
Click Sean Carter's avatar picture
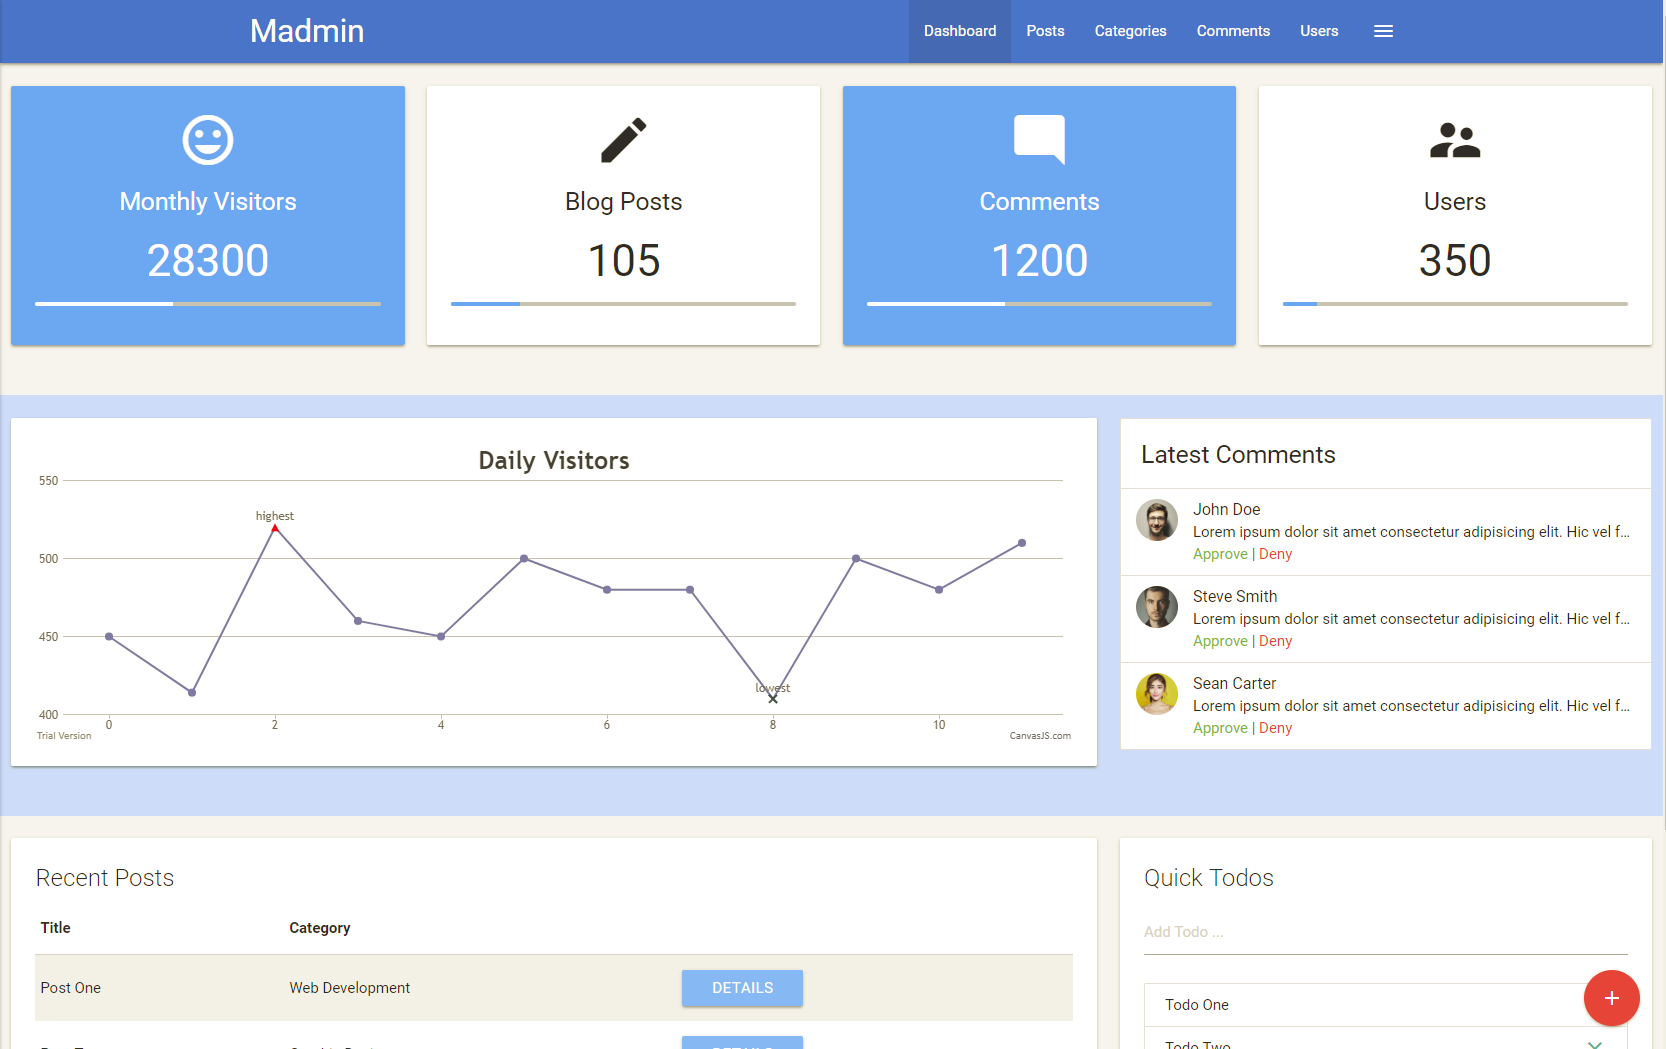(x=1157, y=694)
